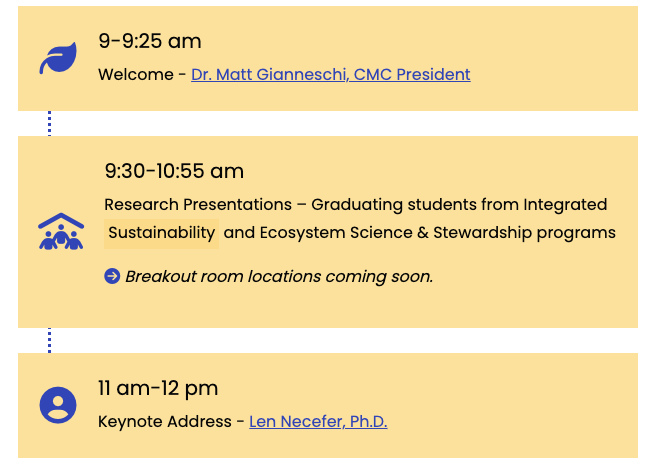Click Breakout room locations coming soon text
This screenshot has height=463, width=645.
(279, 276)
